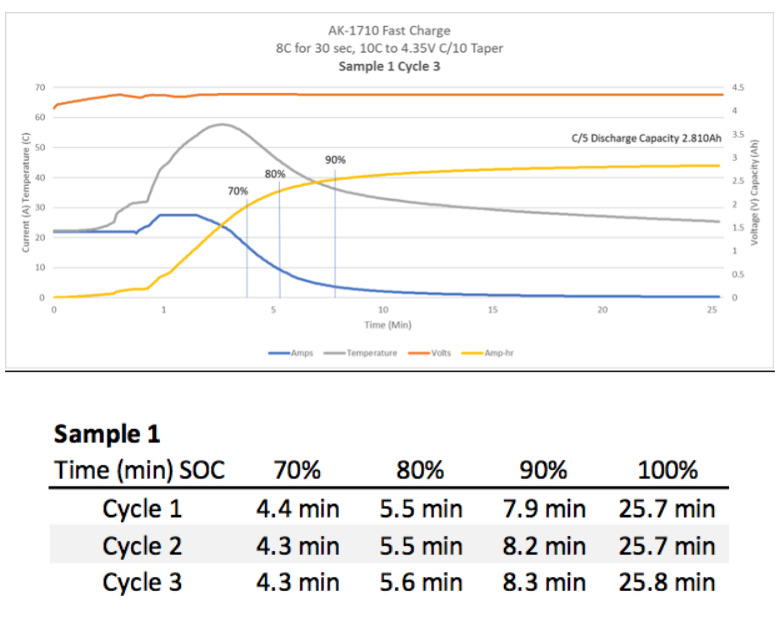Click the orange Volts legend entry
This screenshot has height=617, width=778.
point(429,353)
